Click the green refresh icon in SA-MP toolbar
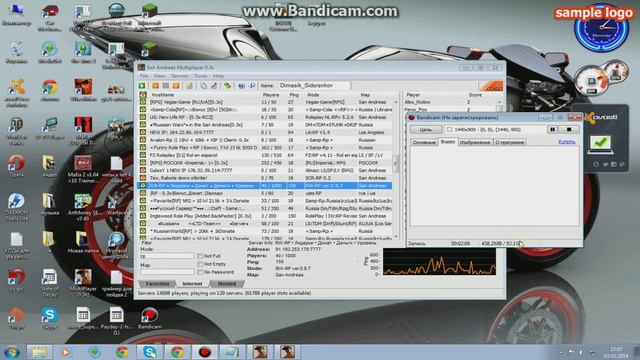Viewport: 640px width, 360px height. tap(227, 86)
